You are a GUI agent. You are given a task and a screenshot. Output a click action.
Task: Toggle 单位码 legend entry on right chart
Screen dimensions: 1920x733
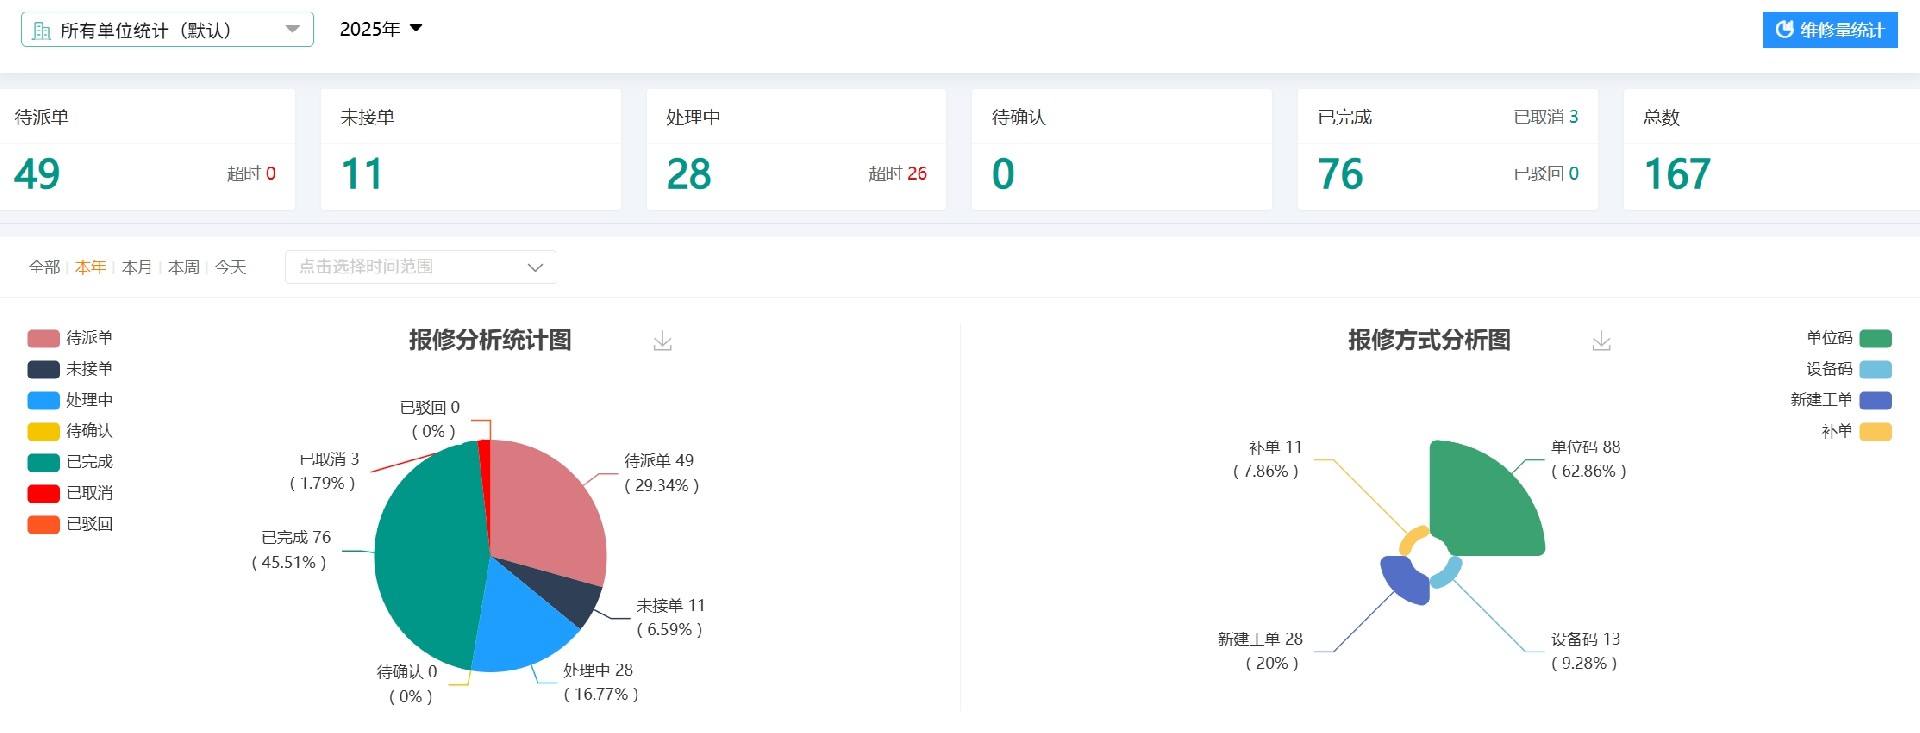(x=1848, y=338)
